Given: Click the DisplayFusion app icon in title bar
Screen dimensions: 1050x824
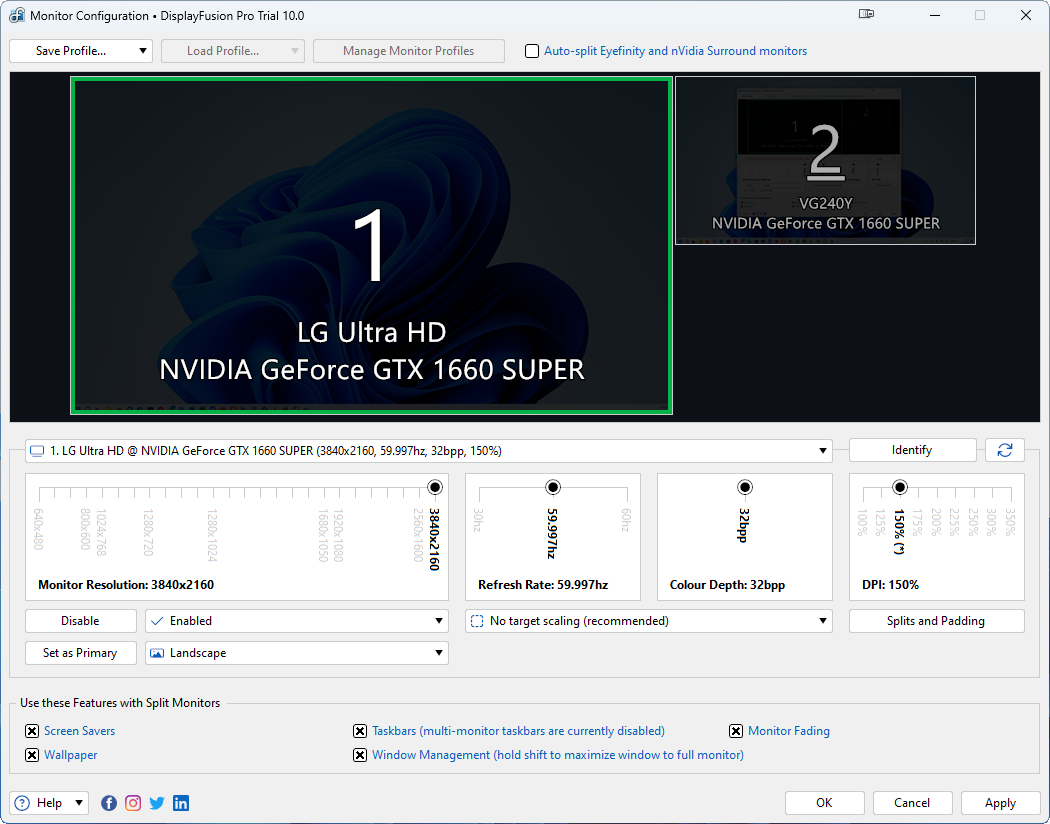Looking at the screenshot, I should [17, 16].
